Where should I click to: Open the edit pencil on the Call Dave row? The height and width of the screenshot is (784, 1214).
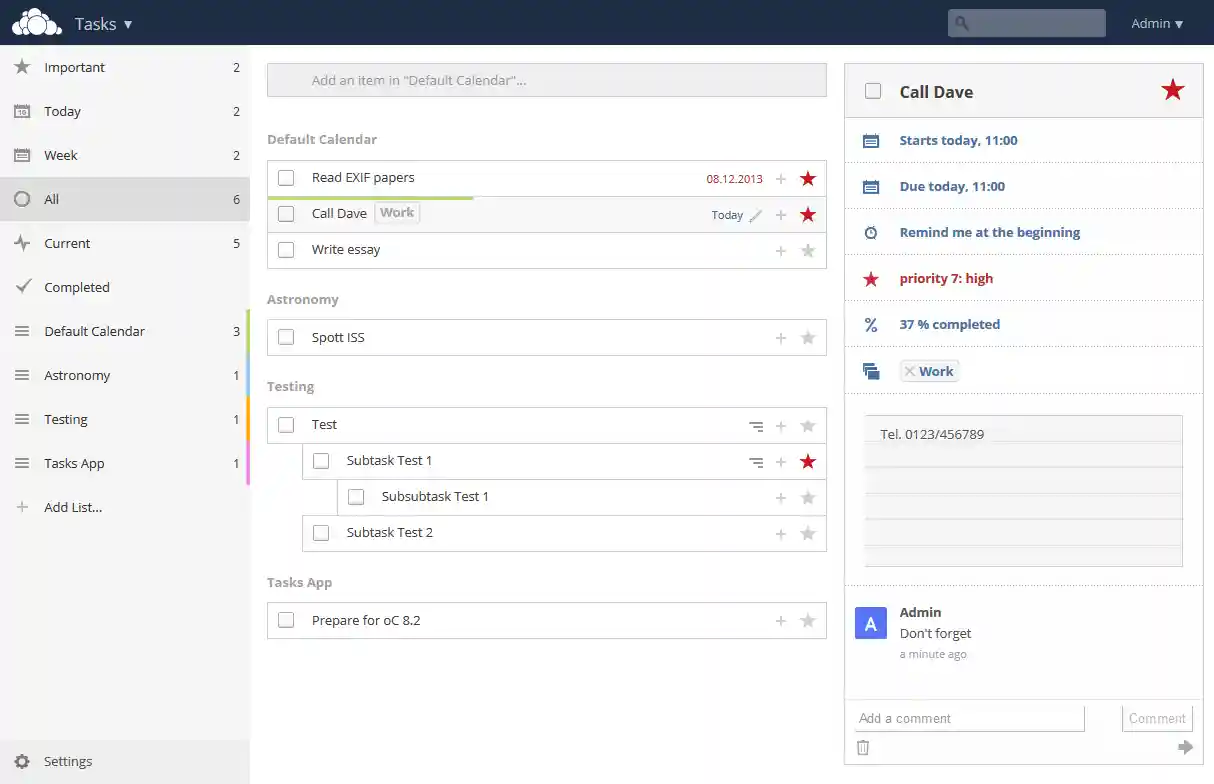coord(757,215)
